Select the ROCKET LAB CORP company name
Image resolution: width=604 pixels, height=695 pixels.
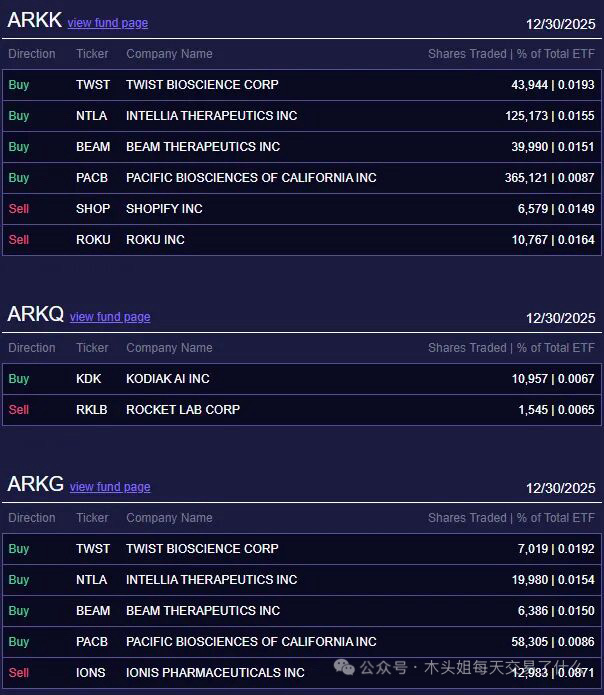[183, 410]
